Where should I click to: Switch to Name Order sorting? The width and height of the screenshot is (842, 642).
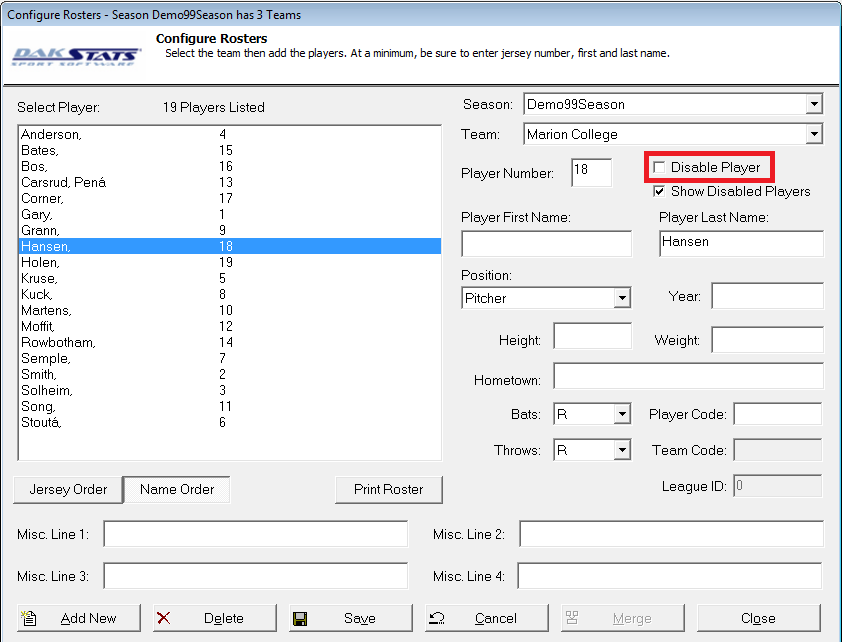tap(176, 489)
